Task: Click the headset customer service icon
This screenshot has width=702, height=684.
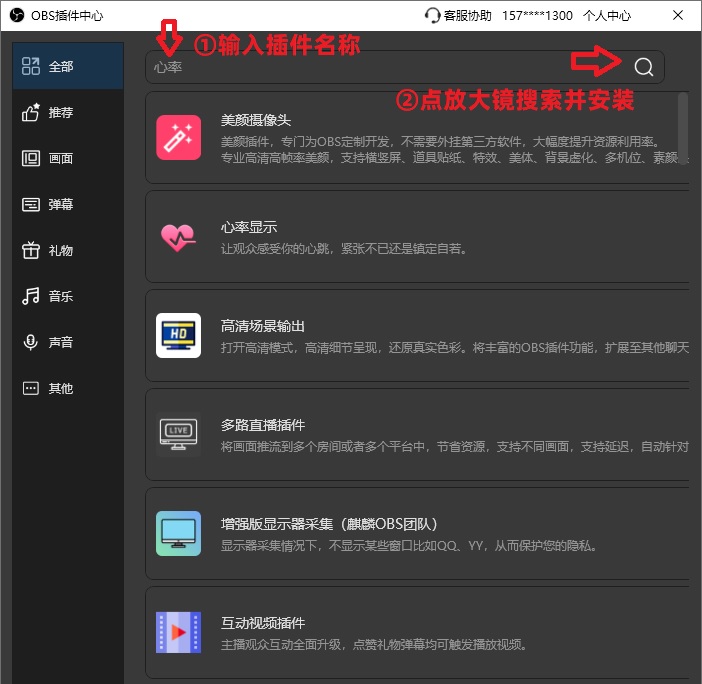Action: (x=432, y=16)
